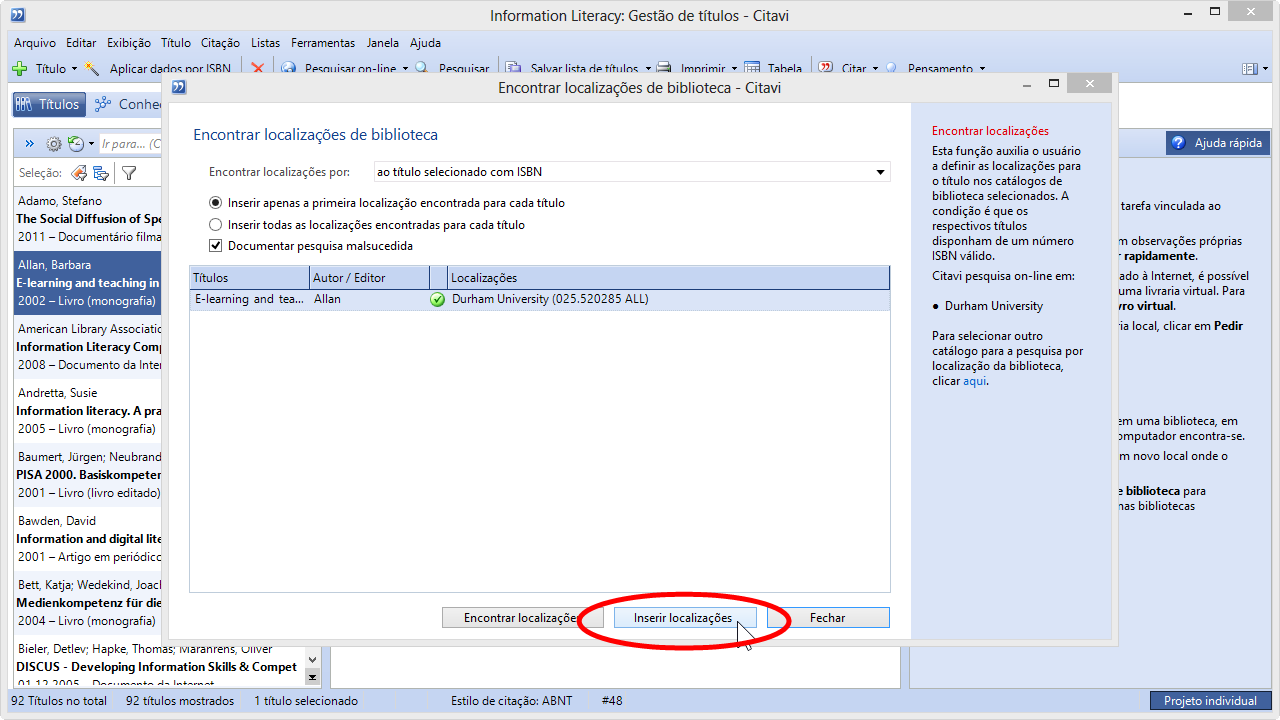Select the 'American Library Association' title entry

(87, 347)
